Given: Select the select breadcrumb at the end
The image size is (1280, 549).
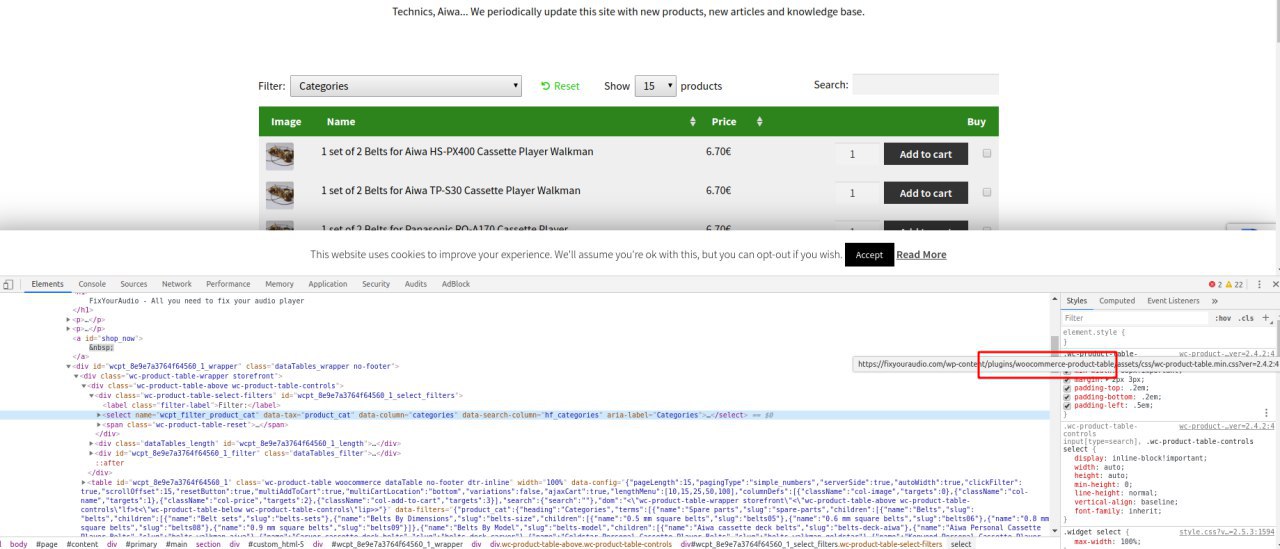Looking at the screenshot, I should (x=961, y=544).
